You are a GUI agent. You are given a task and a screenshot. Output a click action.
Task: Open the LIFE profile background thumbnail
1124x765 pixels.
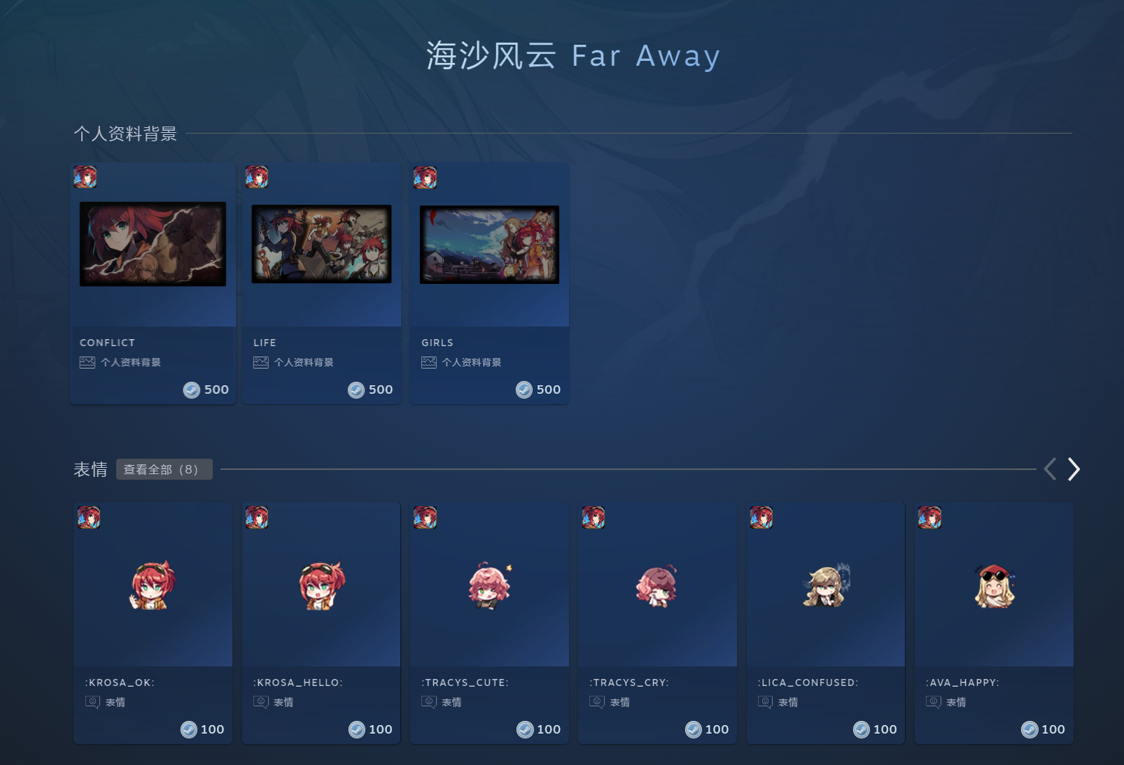[321, 244]
